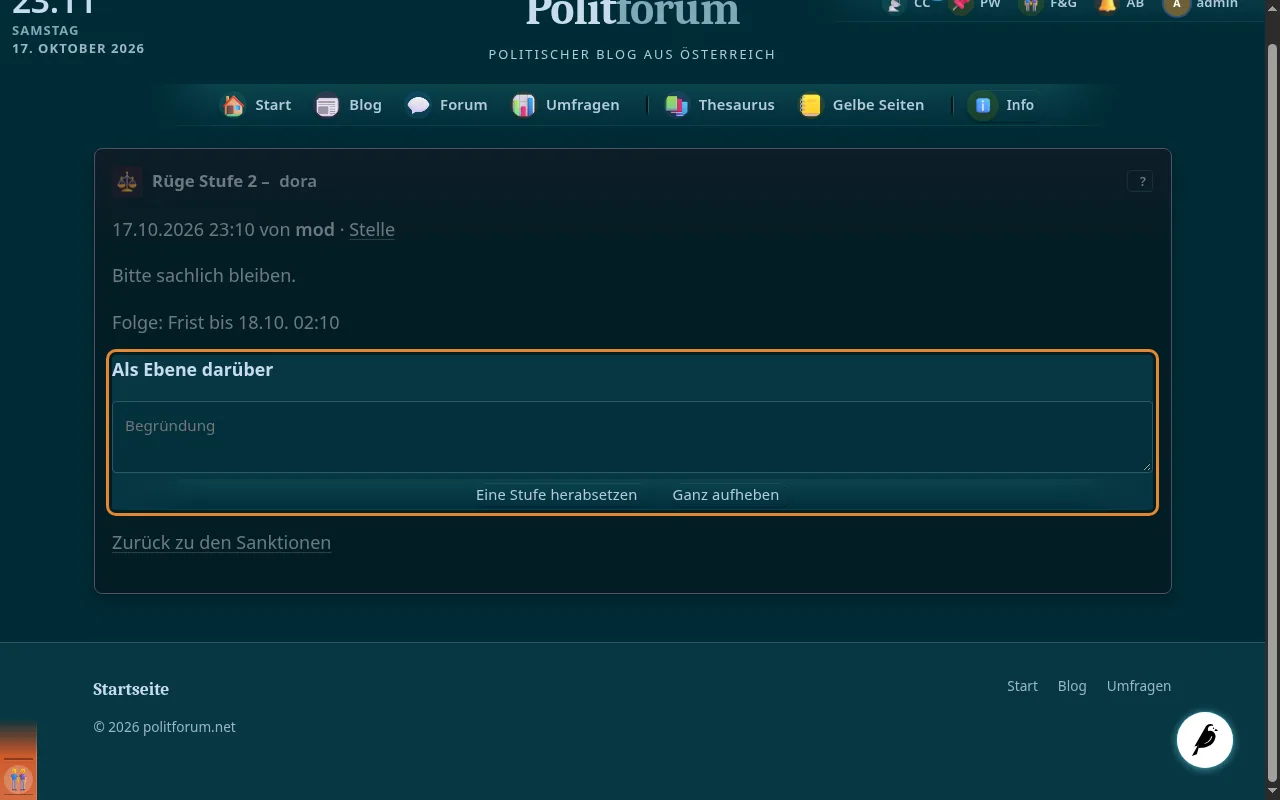Click the black bird floating button
Image resolution: width=1280 pixels, height=800 pixels.
click(x=1205, y=740)
